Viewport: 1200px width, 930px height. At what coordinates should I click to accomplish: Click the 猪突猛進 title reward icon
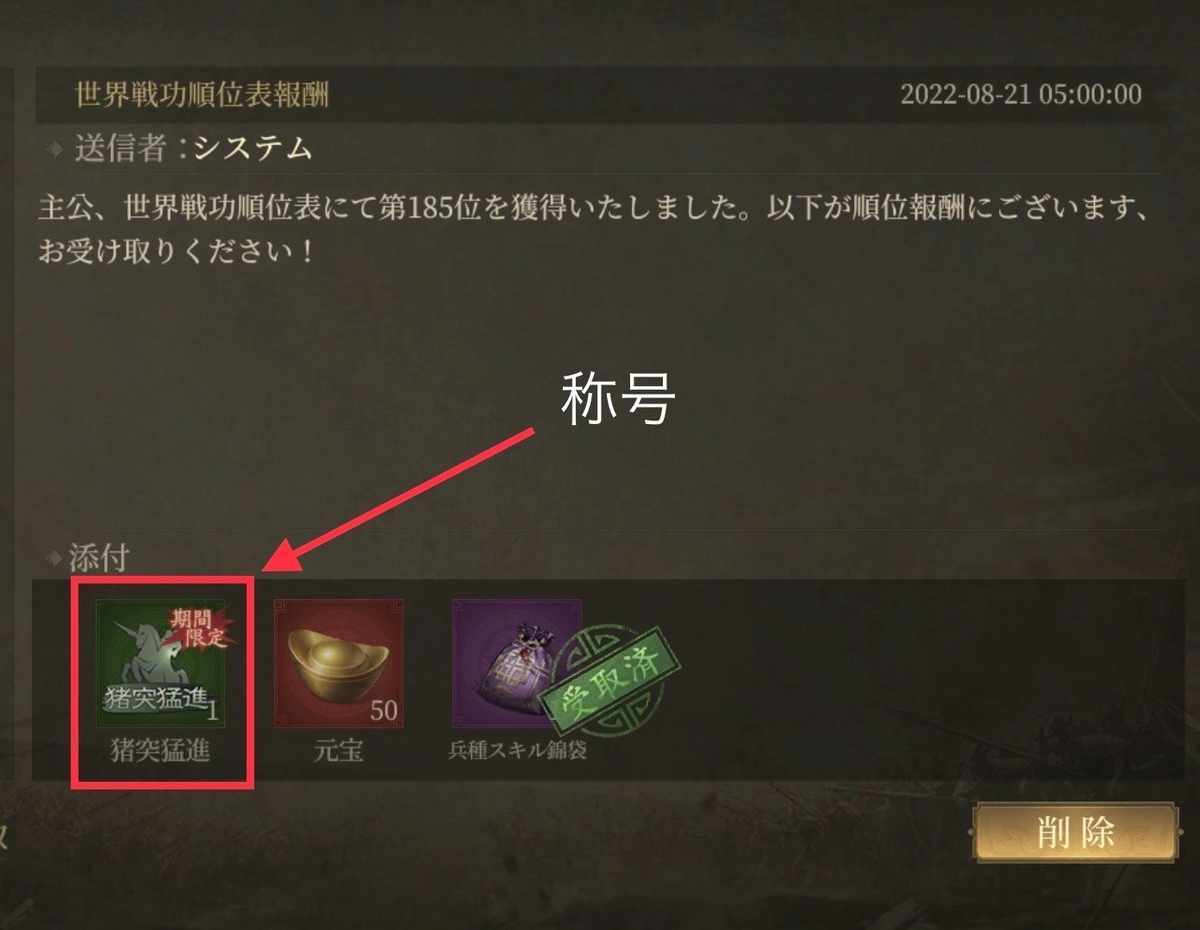click(160, 664)
